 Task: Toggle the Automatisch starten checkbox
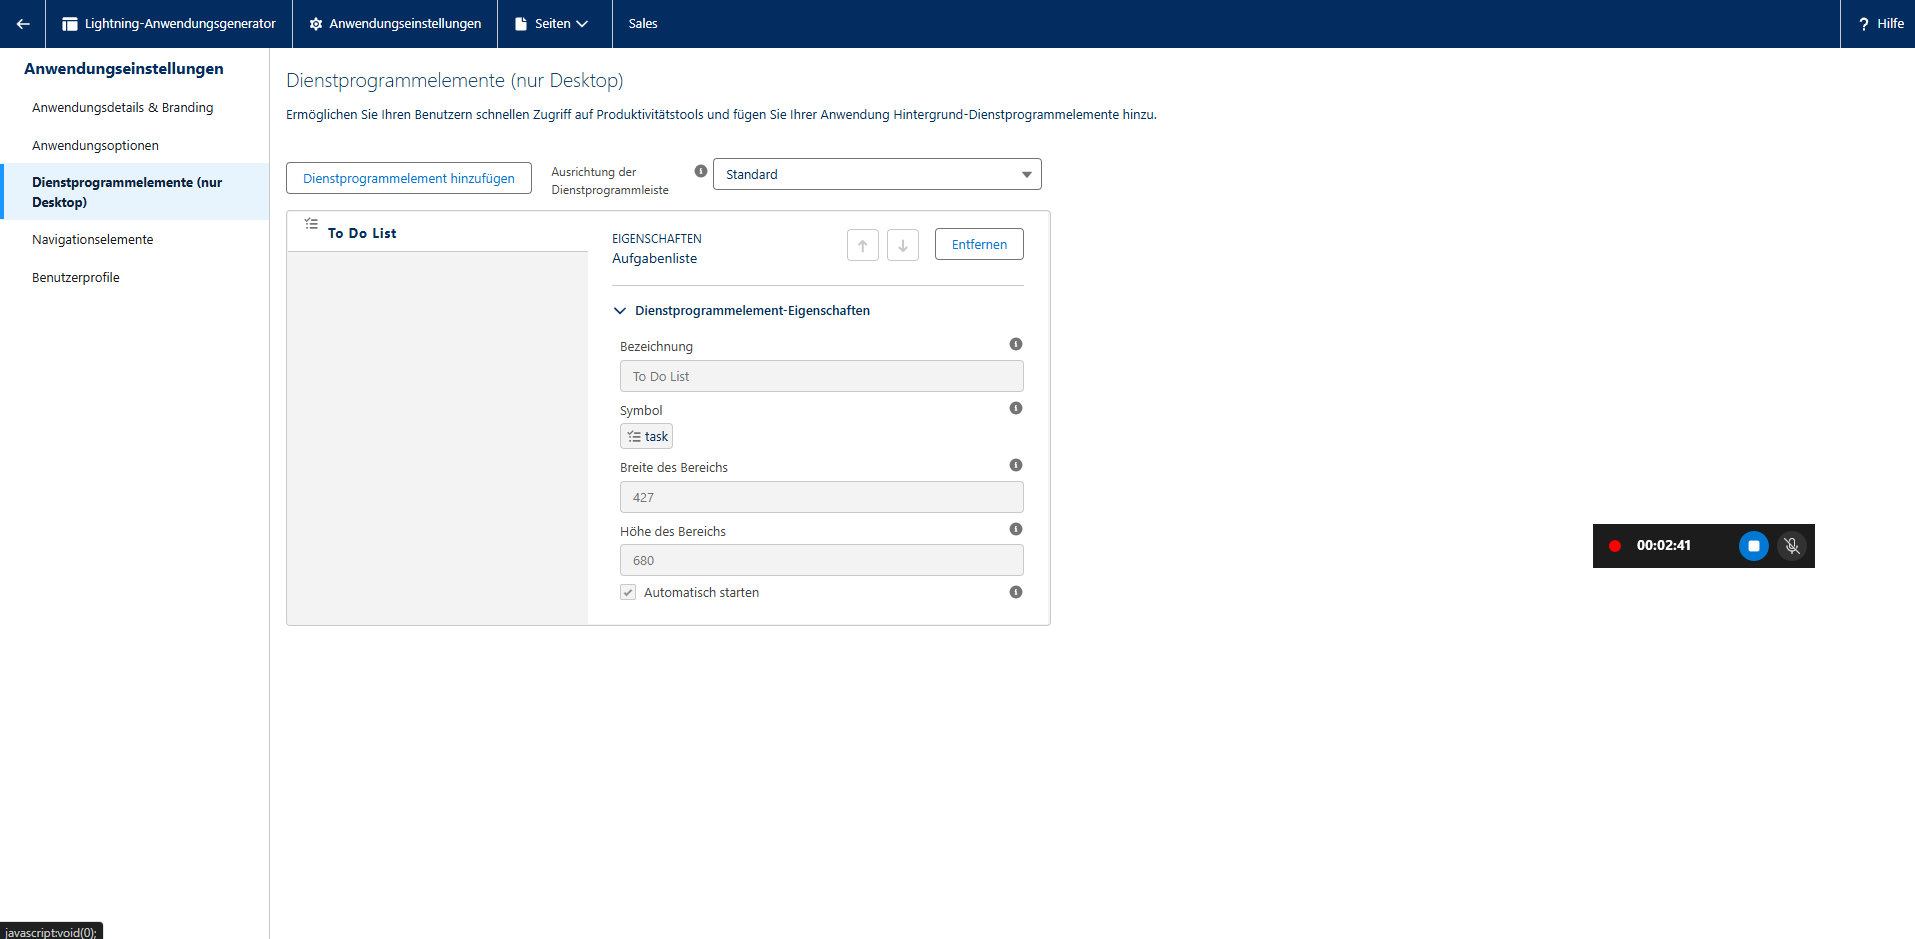[x=628, y=592]
